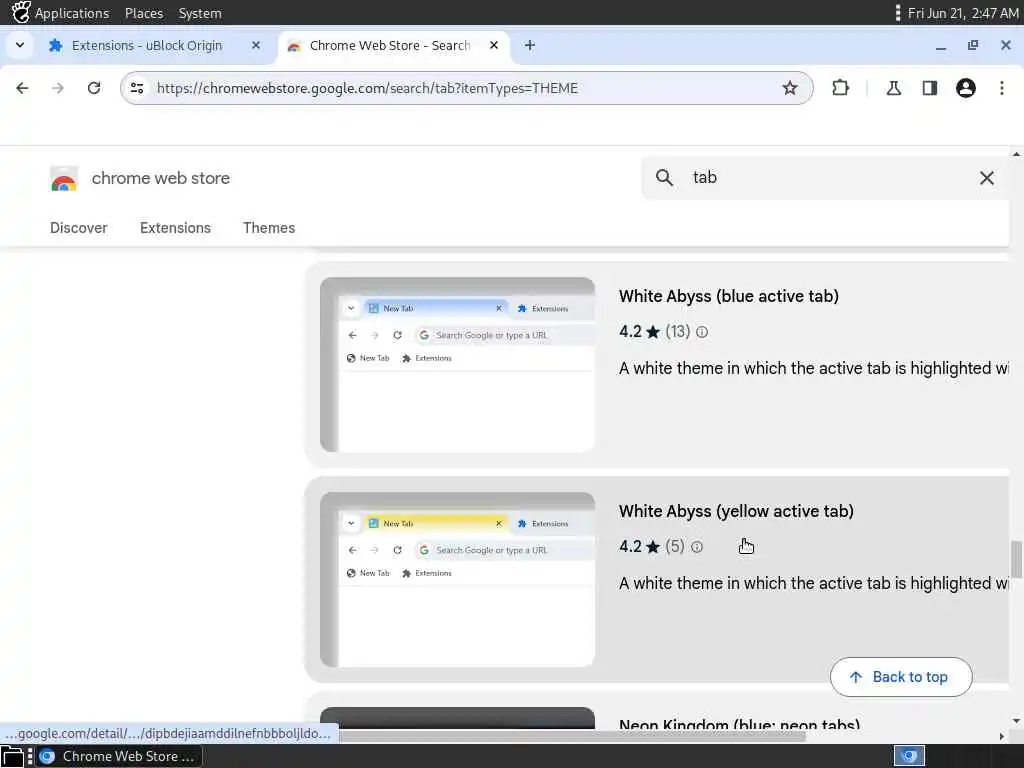Open the Extensions puzzle icon
1024x768 pixels.
[x=840, y=88]
